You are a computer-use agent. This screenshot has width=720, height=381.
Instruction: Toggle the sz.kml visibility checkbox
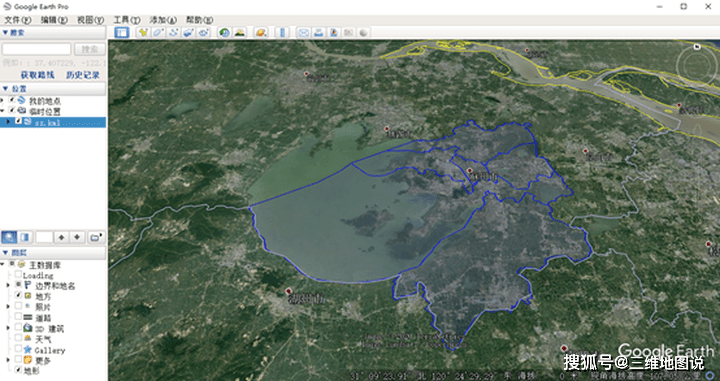pyautogui.click(x=18, y=121)
